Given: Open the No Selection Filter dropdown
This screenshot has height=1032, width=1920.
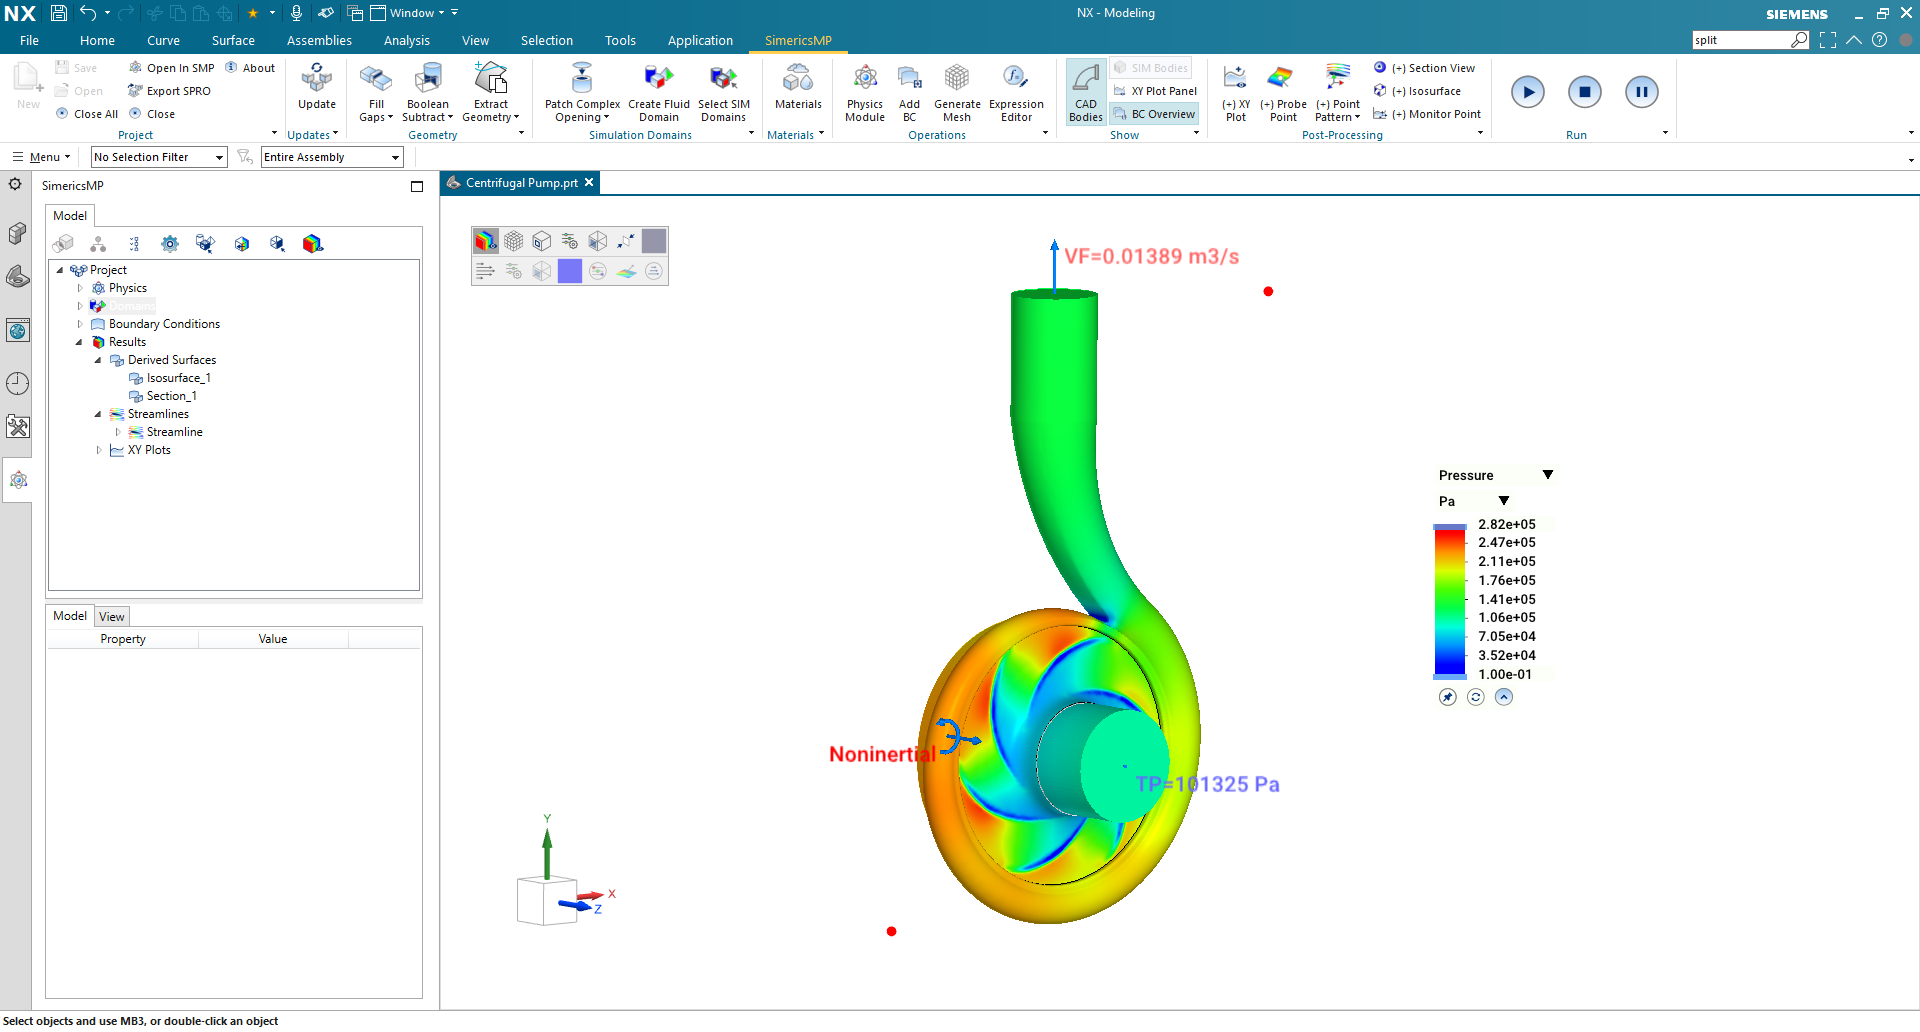Looking at the screenshot, I should [218, 156].
